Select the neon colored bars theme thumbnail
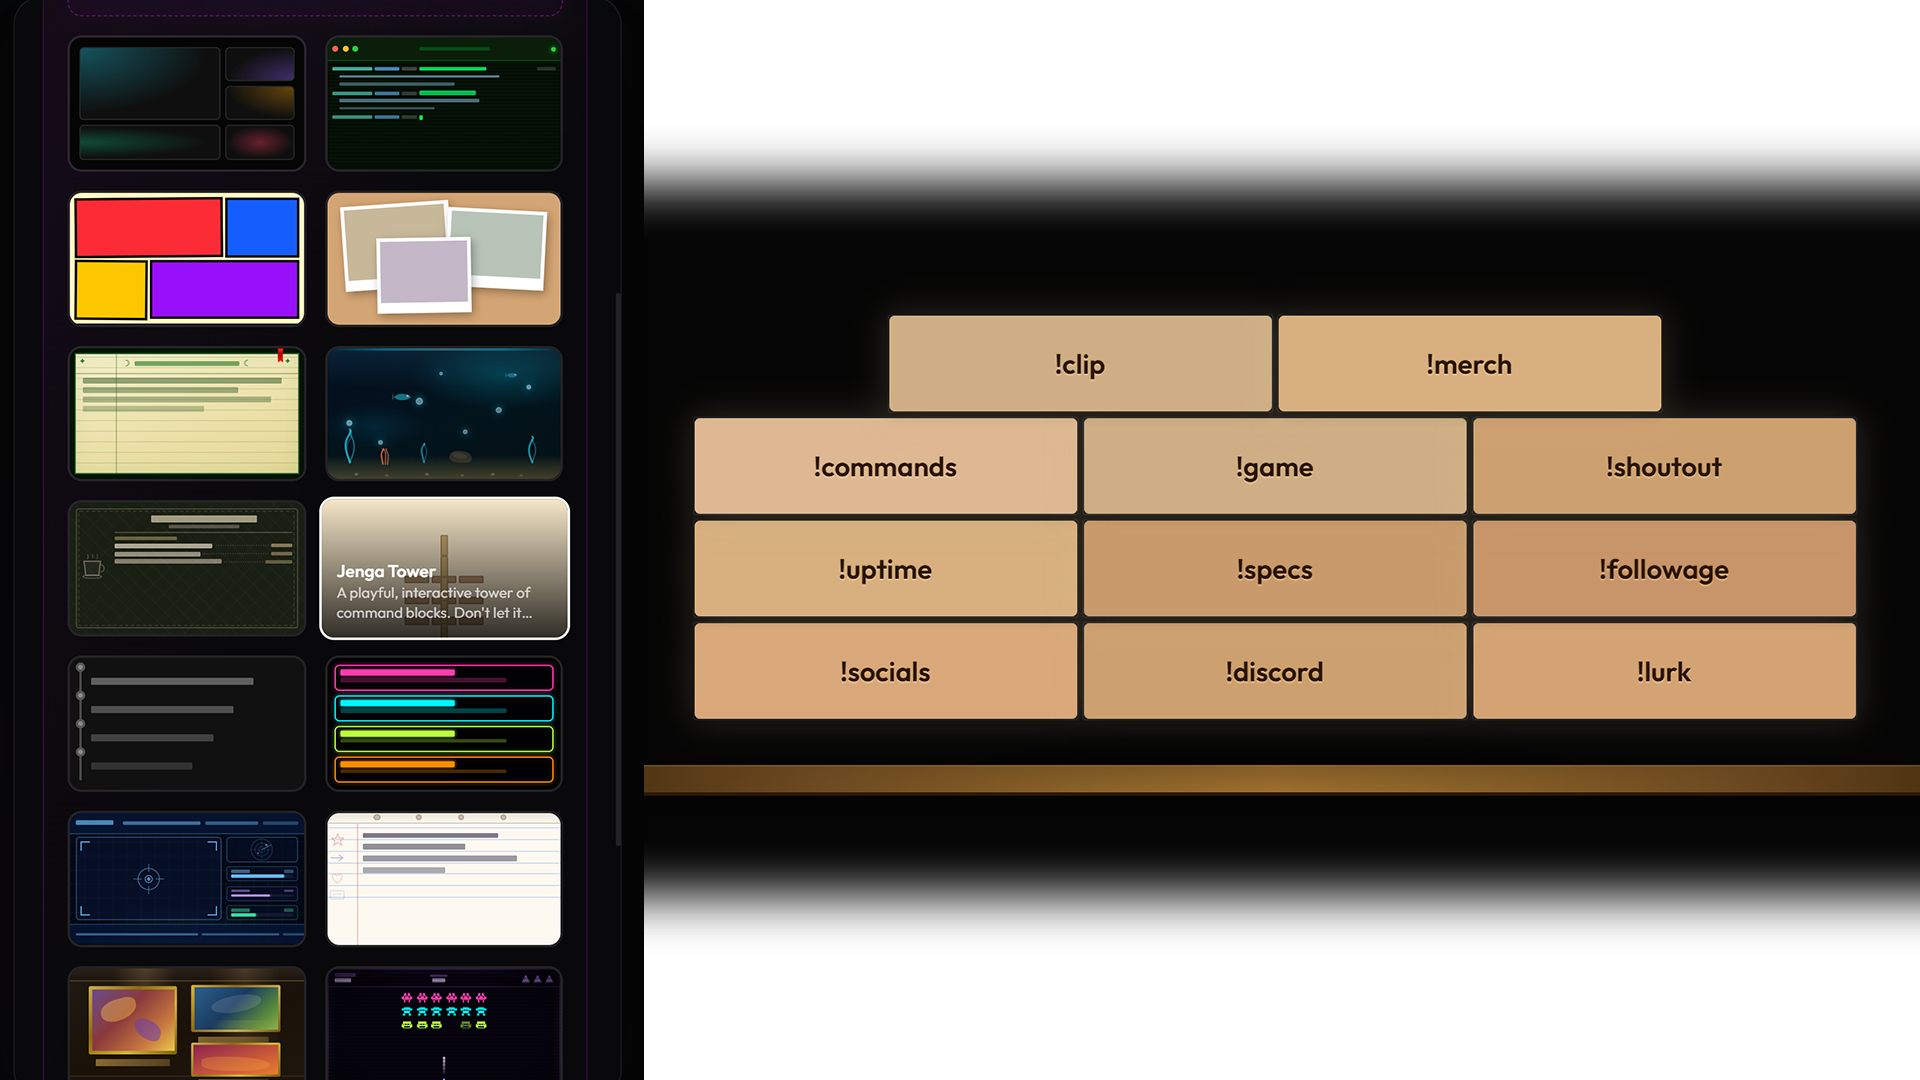 click(444, 723)
